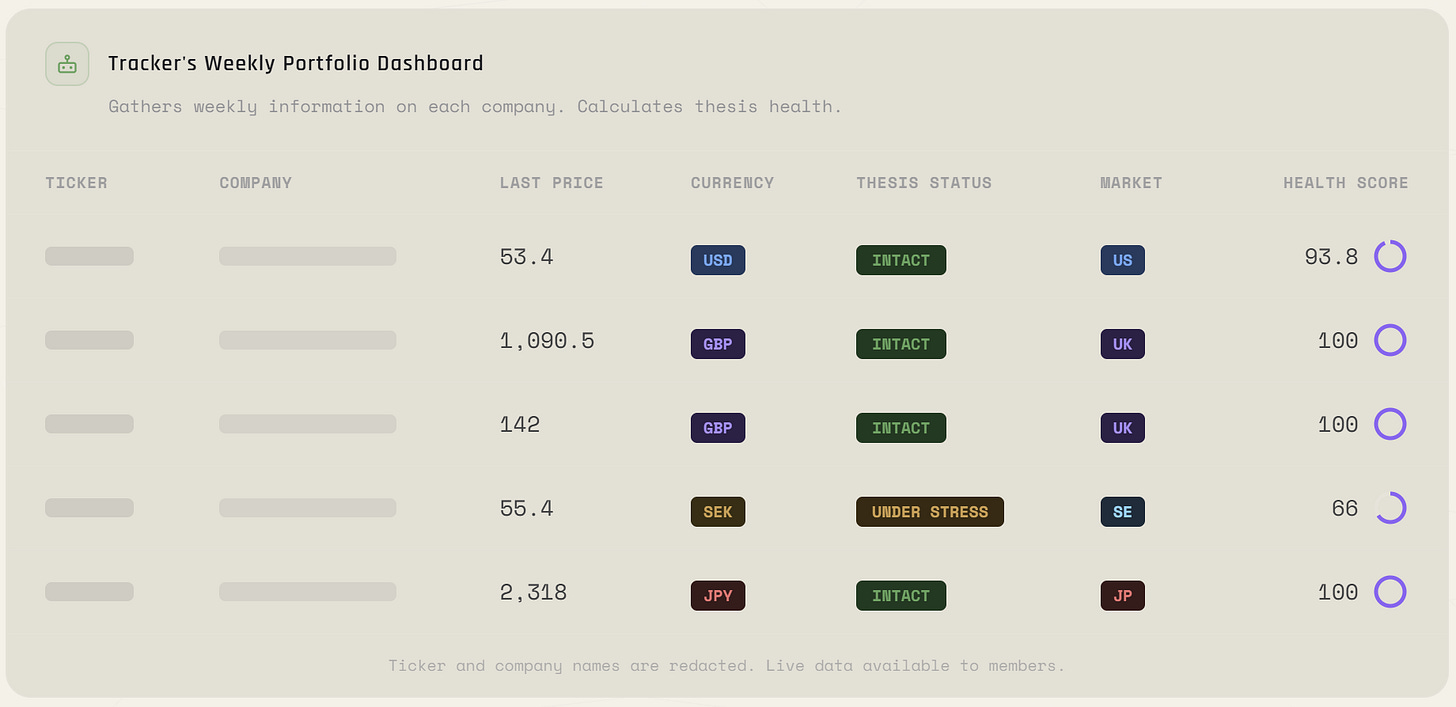The width and height of the screenshot is (1456, 707).
Task: Sort by the TICKER column header
Action: coord(76,183)
